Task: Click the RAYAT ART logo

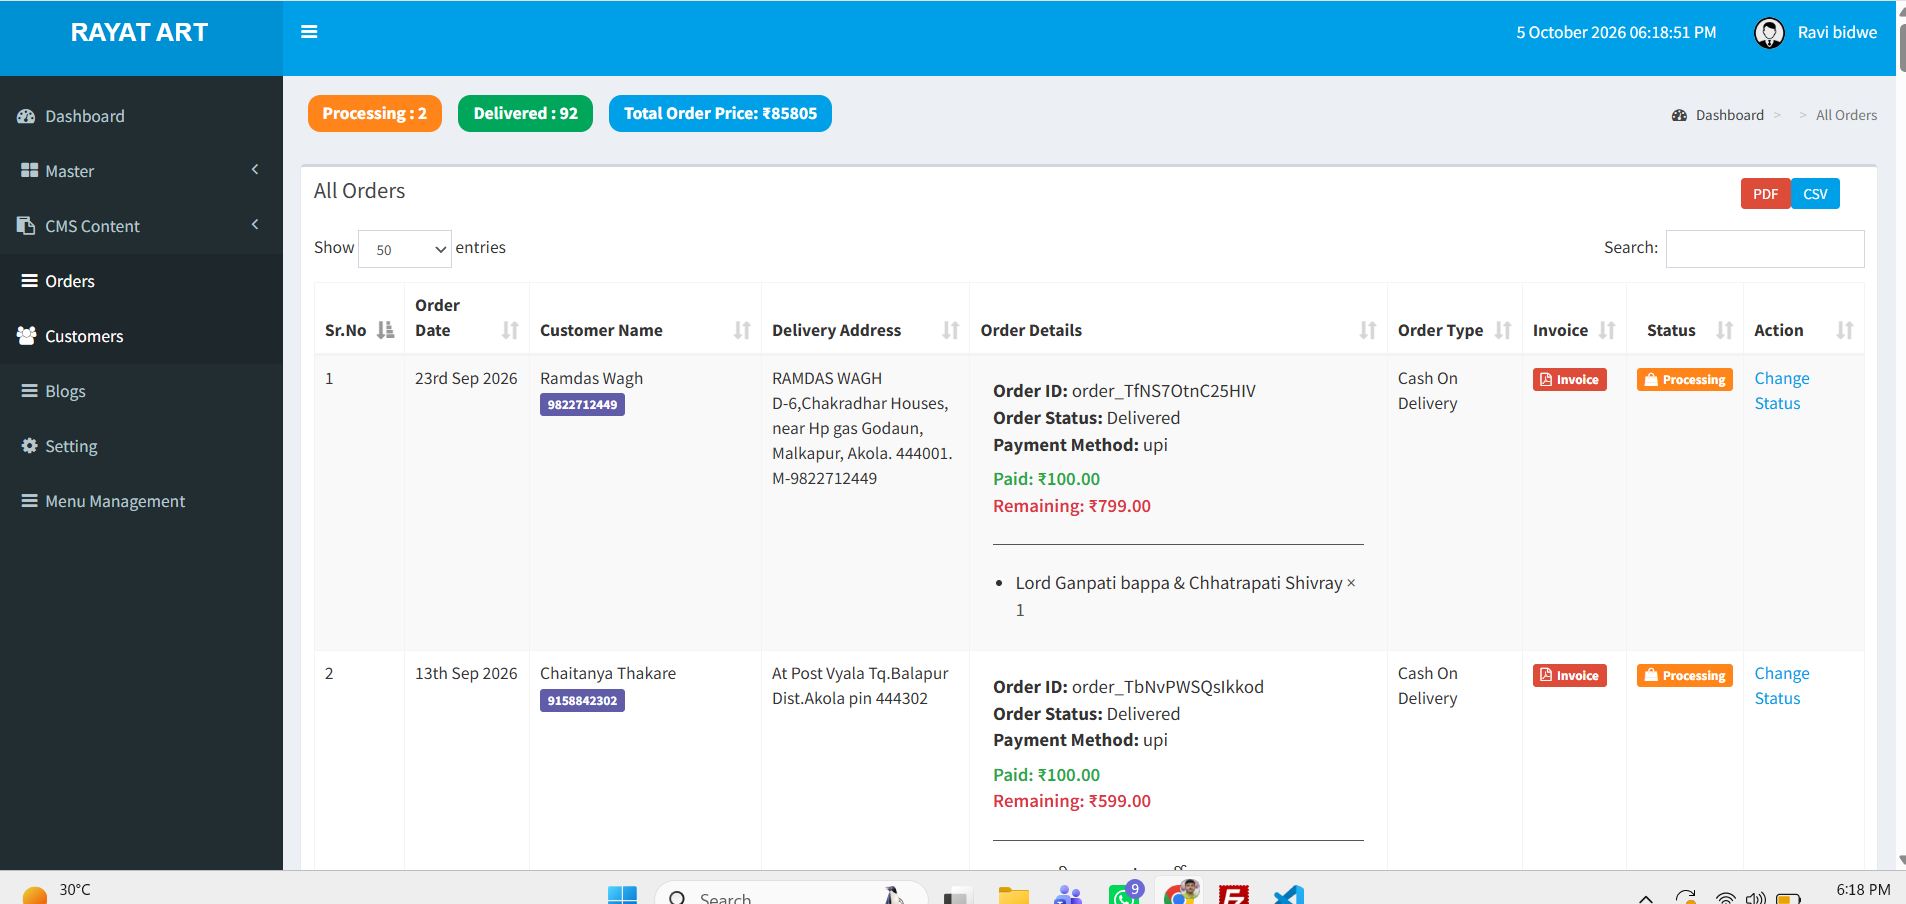Action: pyautogui.click(x=139, y=33)
